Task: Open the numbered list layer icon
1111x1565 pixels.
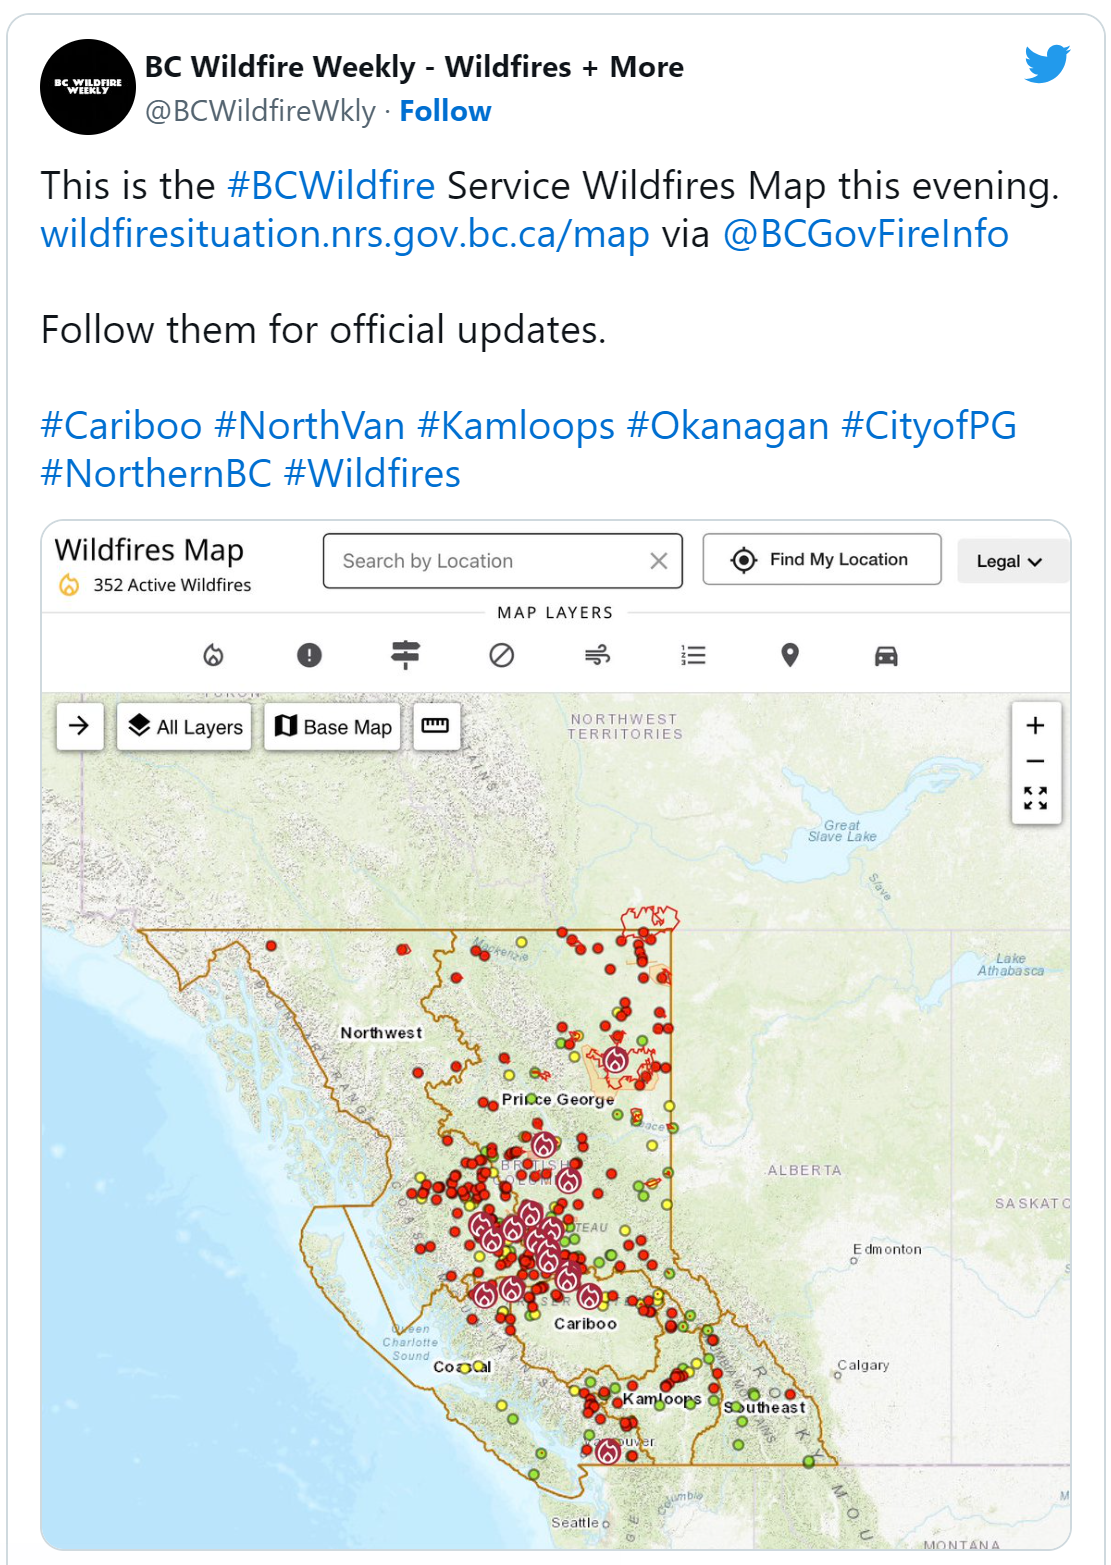Action: point(693,655)
